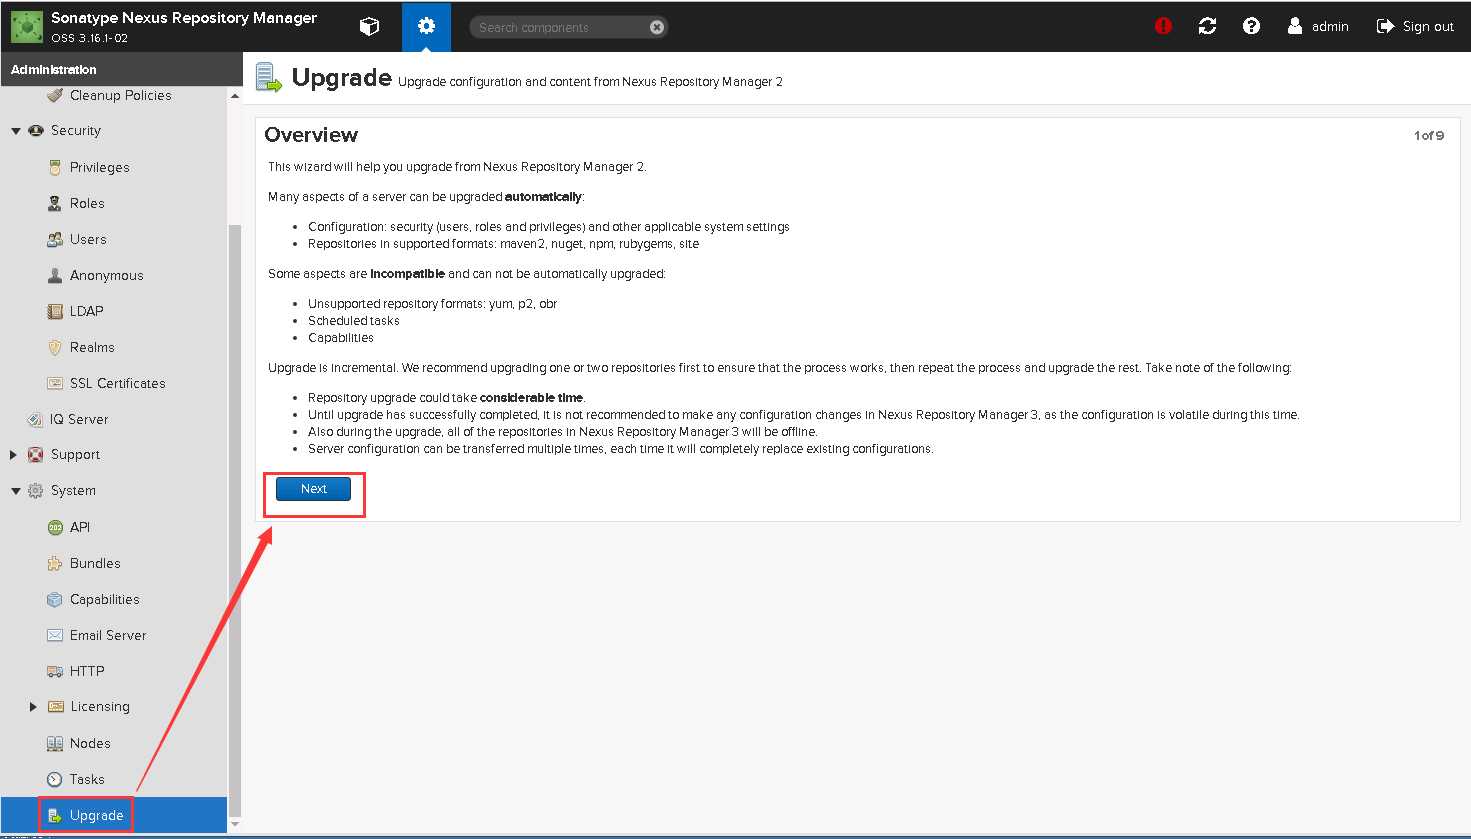The width and height of the screenshot is (1471, 839).
Task: Open the Realms shield icon entry
Action: tap(55, 347)
